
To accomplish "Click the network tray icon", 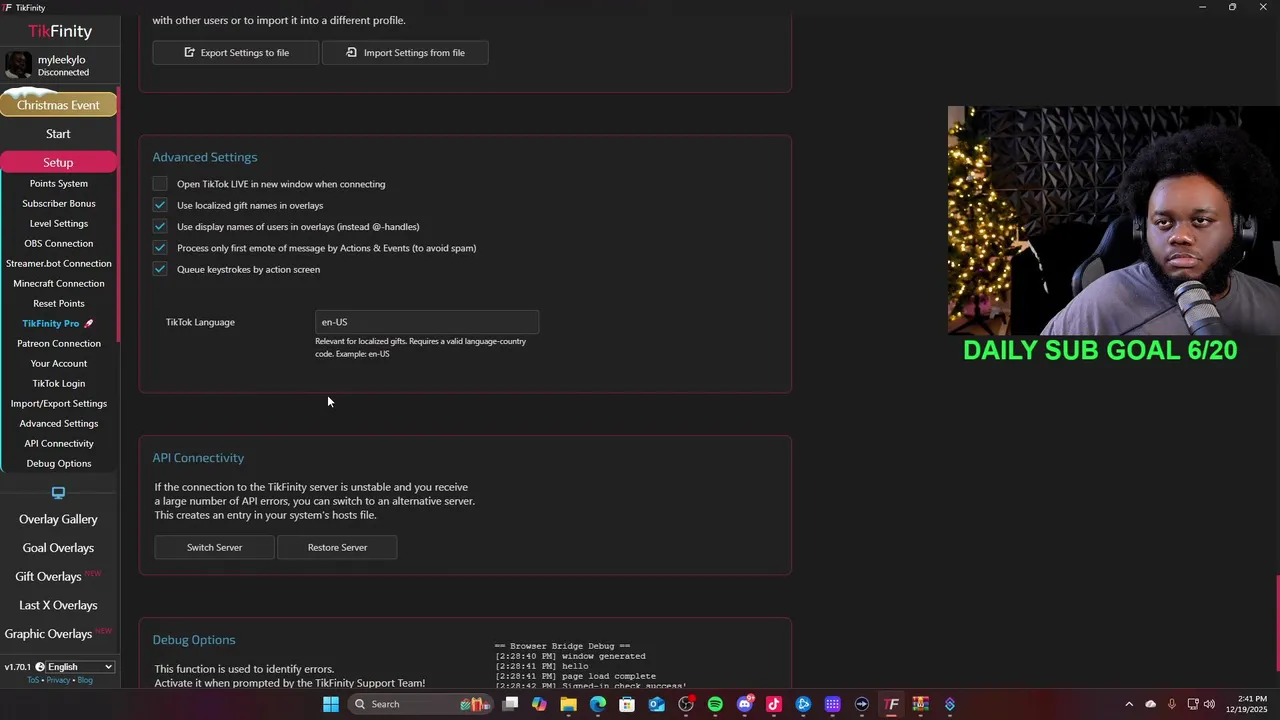I will coord(1193,704).
